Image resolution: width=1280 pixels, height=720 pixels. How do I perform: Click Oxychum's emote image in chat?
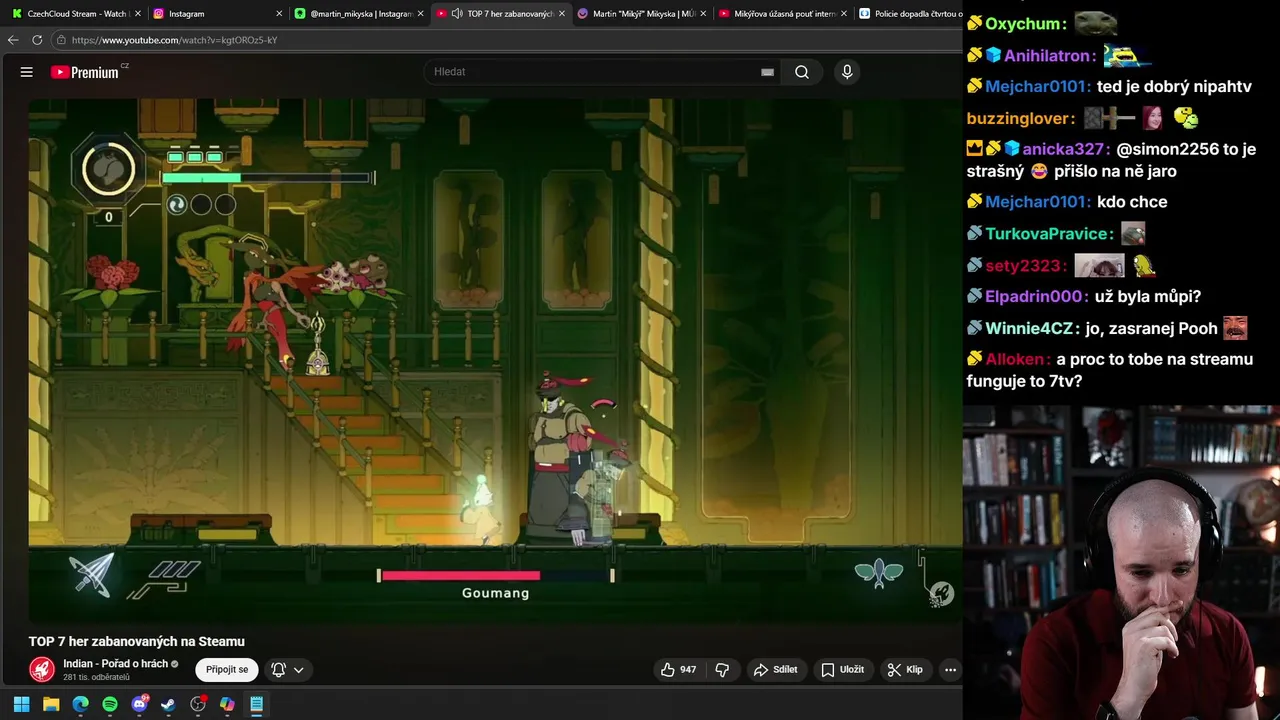(1095, 22)
